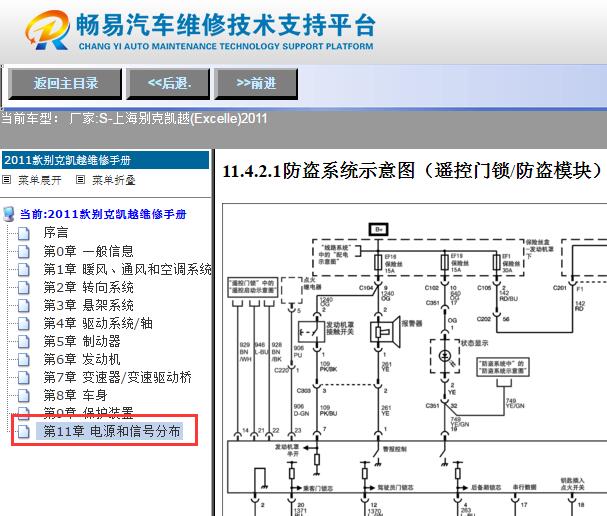Click the 发动机罩接触开关 switch symbol

[311, 332]
